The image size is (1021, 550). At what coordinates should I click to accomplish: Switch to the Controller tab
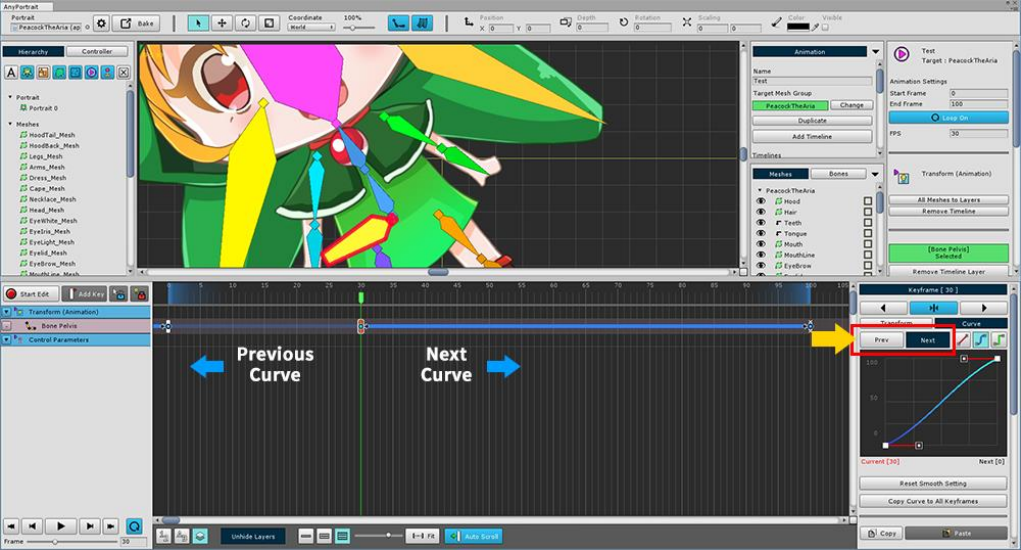(97, 51)
